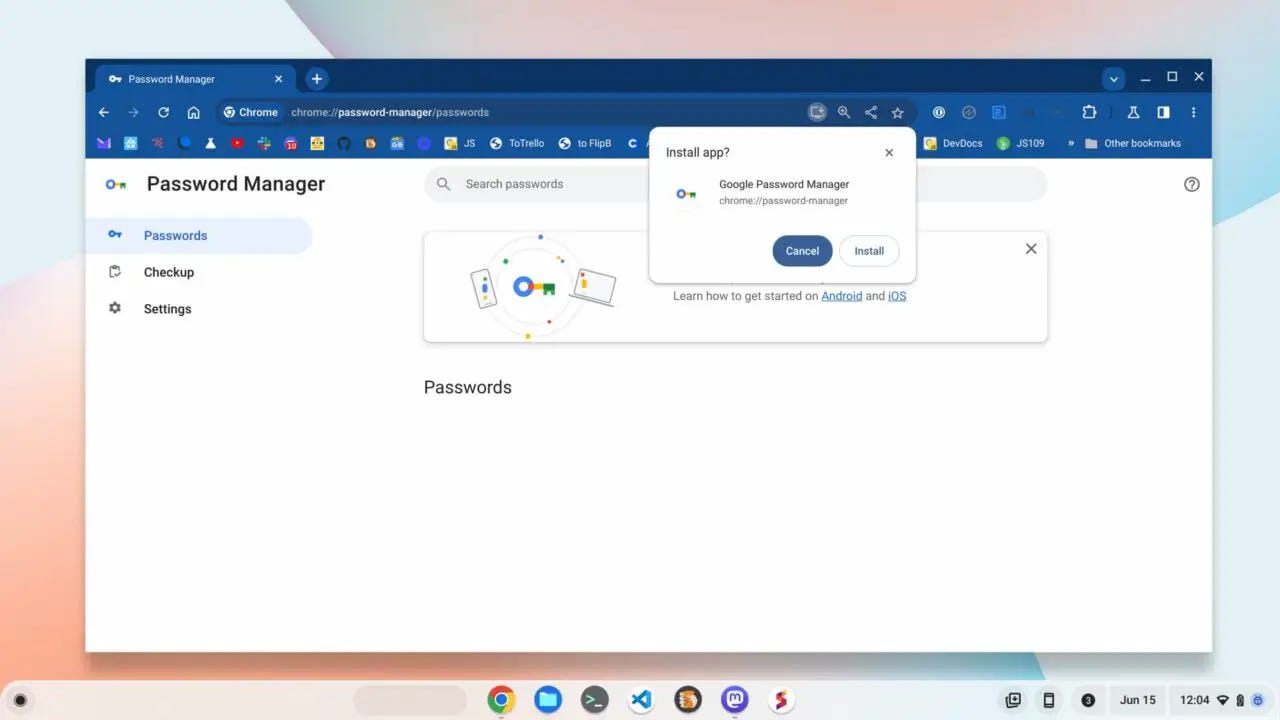Click the address bar URL
The width and height of the screenshot is (1280, 720).
tap(390, 112)
